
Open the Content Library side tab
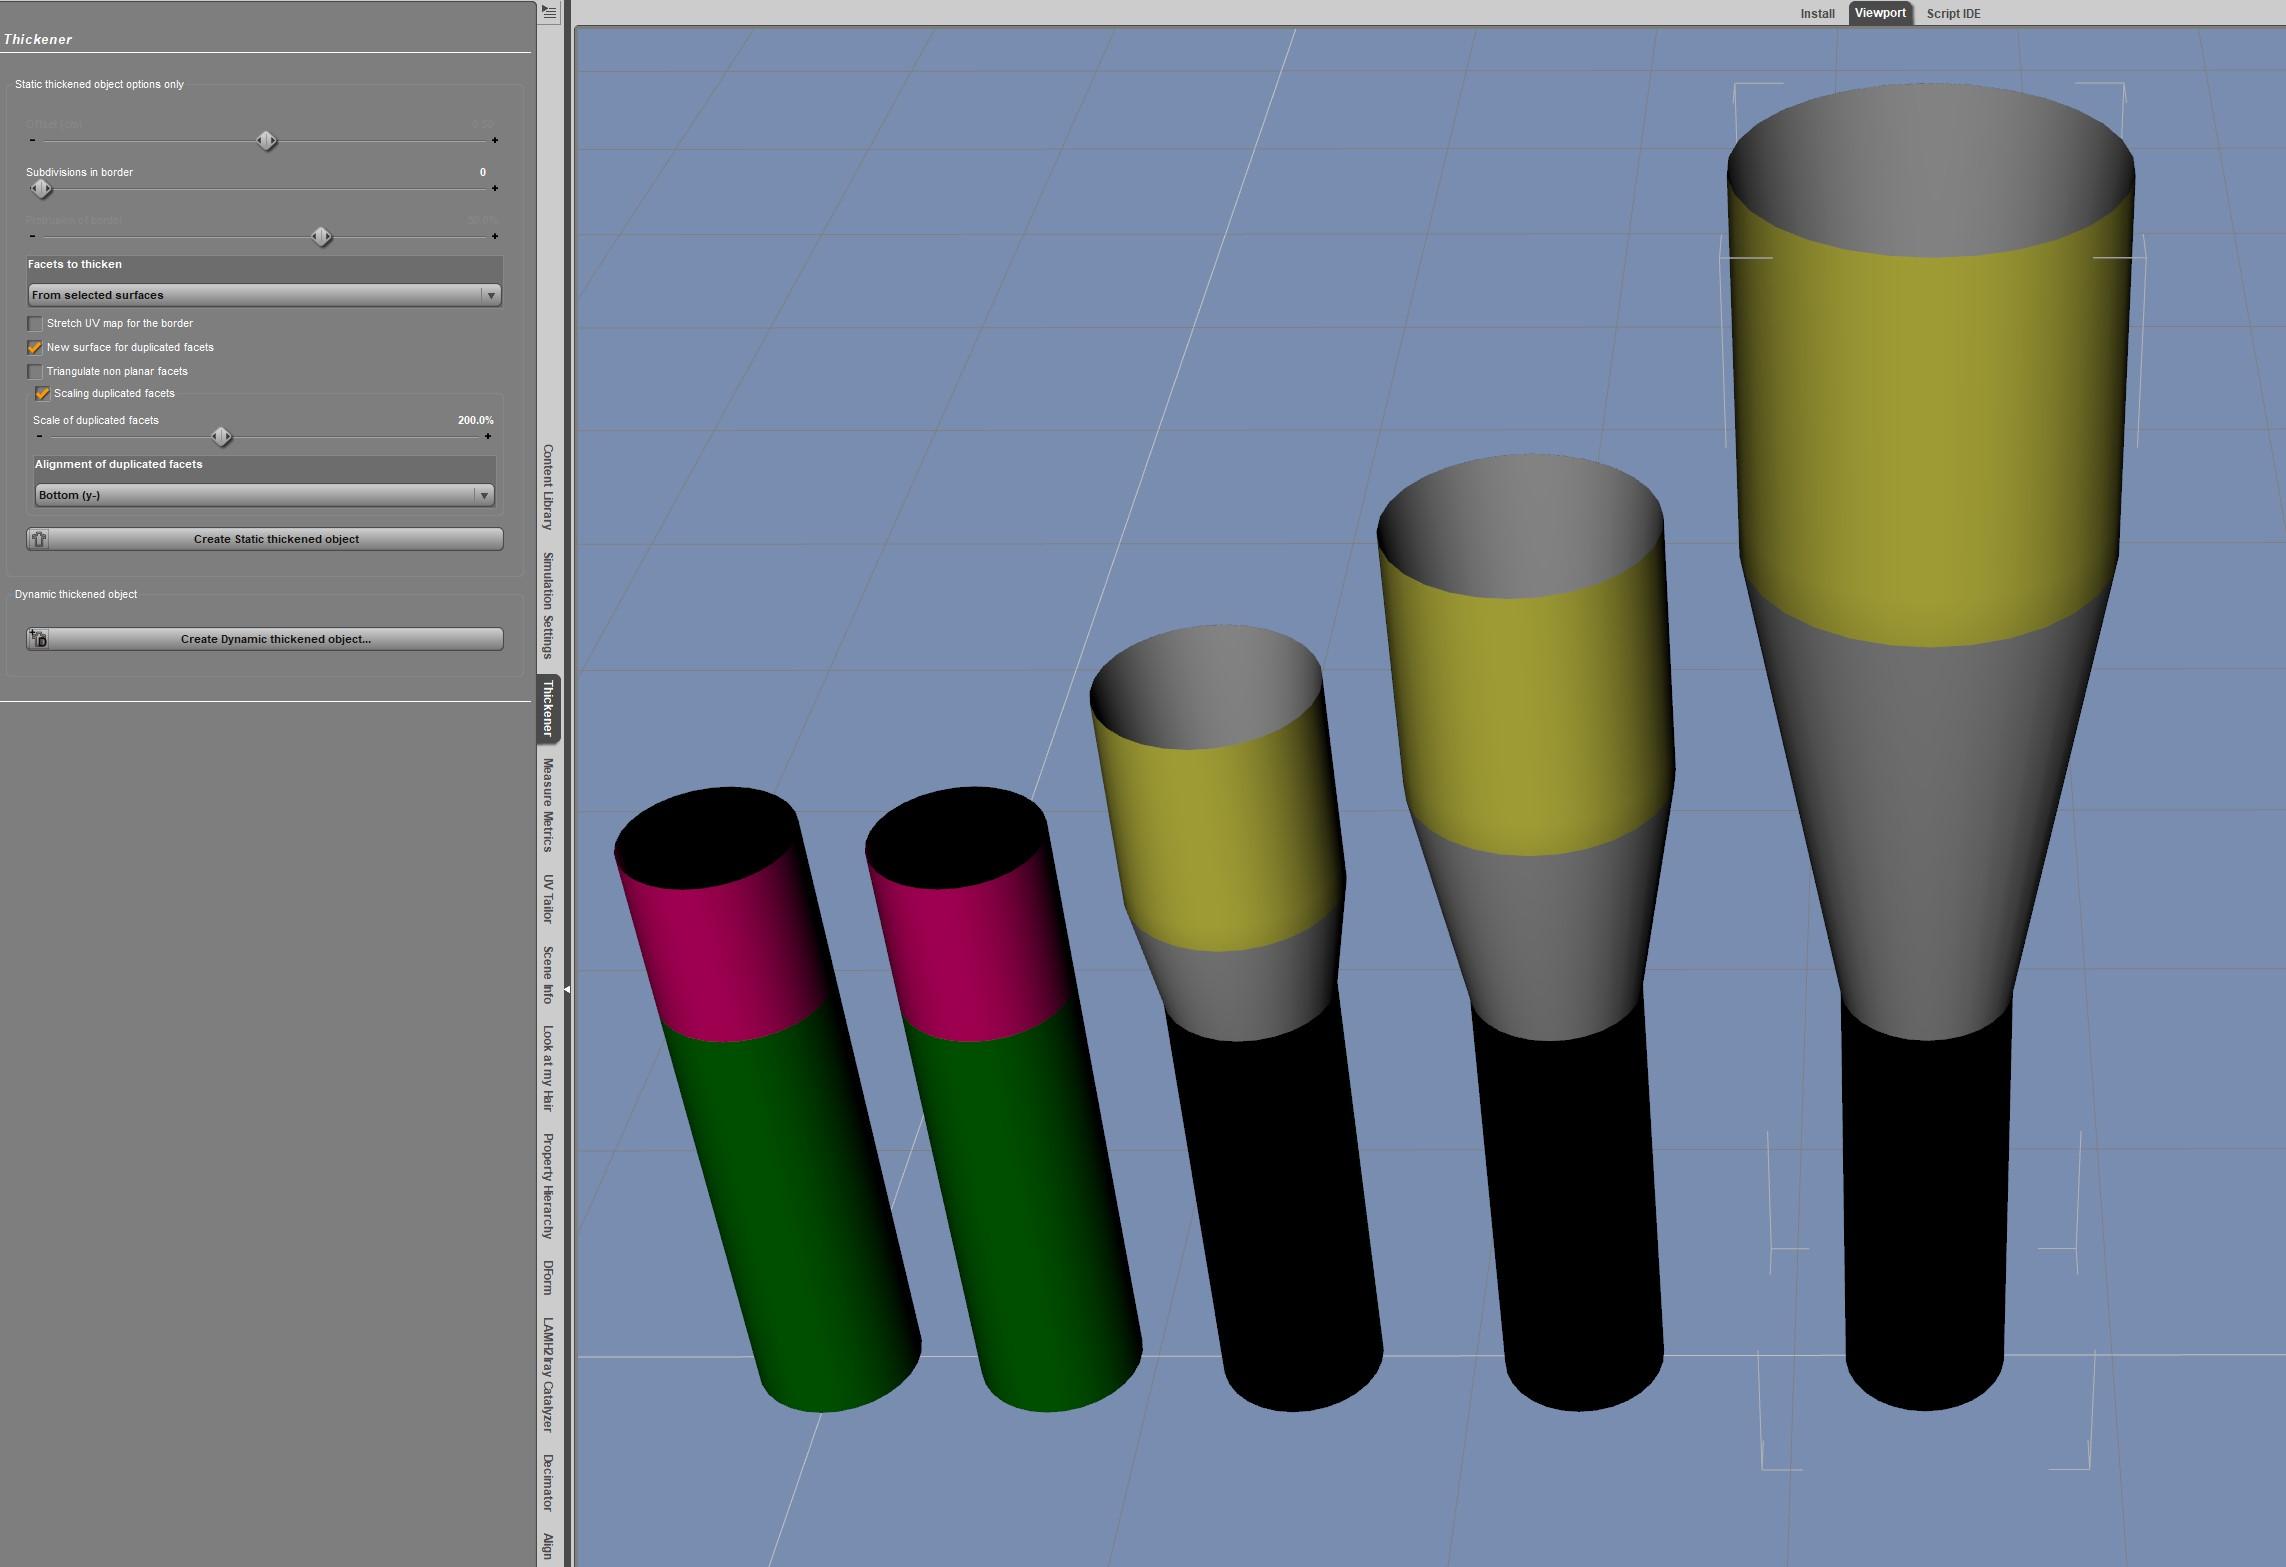coord(548,487)
